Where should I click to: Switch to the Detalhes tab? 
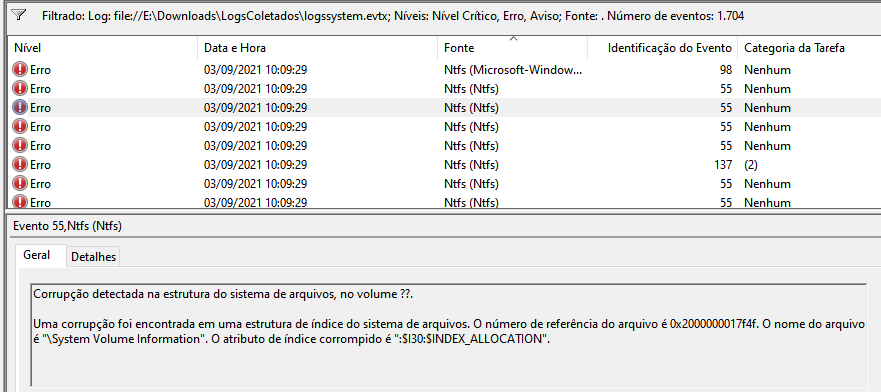(x=93, y=257)
